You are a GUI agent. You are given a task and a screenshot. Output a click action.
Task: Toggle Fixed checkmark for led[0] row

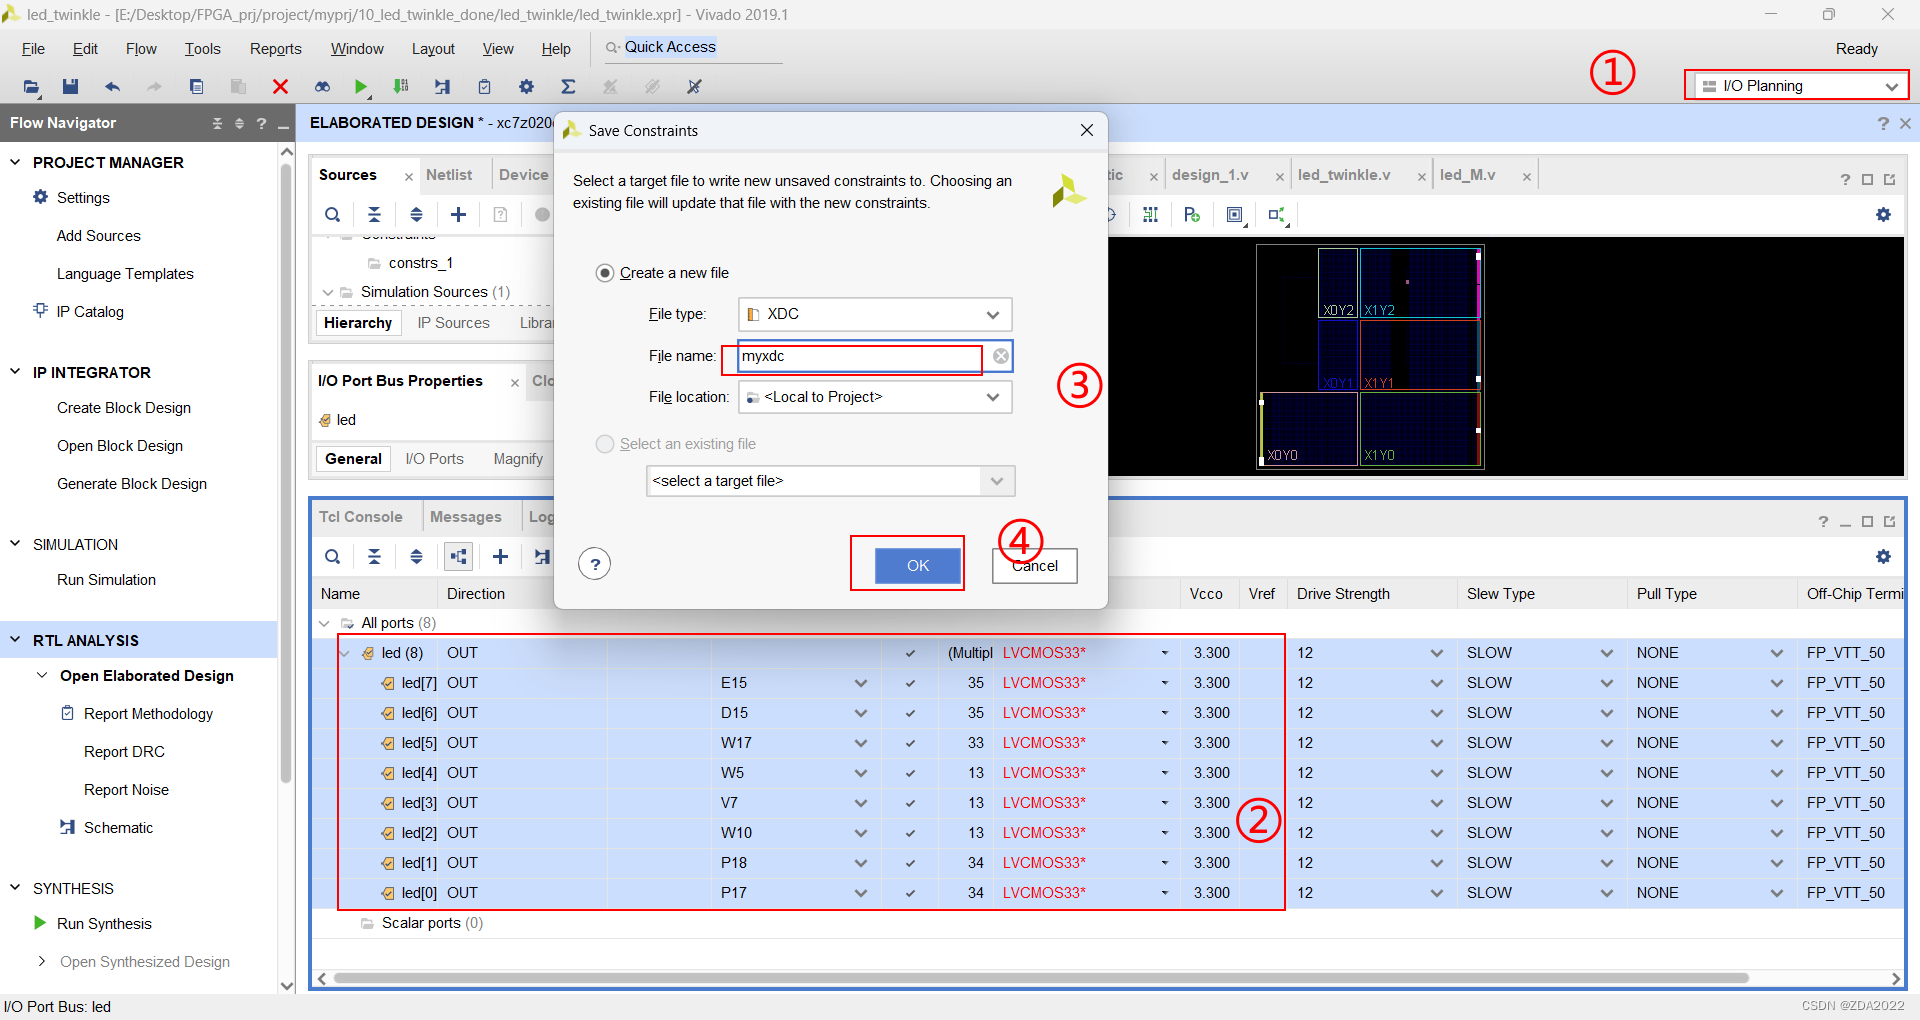pyautogui.click(x=910, y=894)
